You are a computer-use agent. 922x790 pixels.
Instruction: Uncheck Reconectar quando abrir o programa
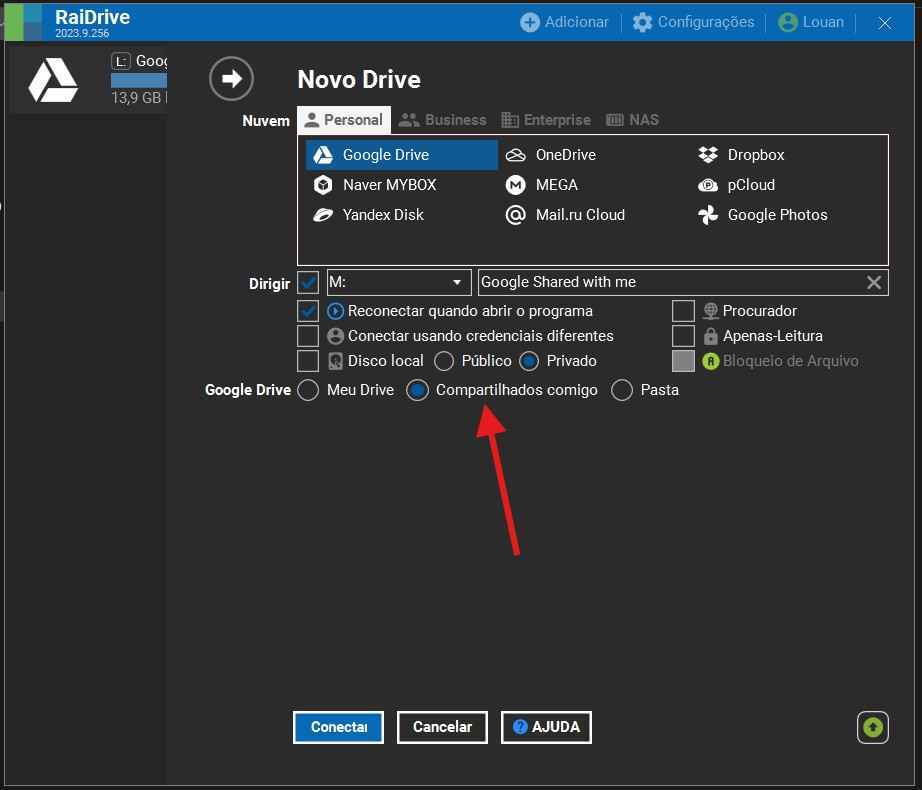click(308, 311)
